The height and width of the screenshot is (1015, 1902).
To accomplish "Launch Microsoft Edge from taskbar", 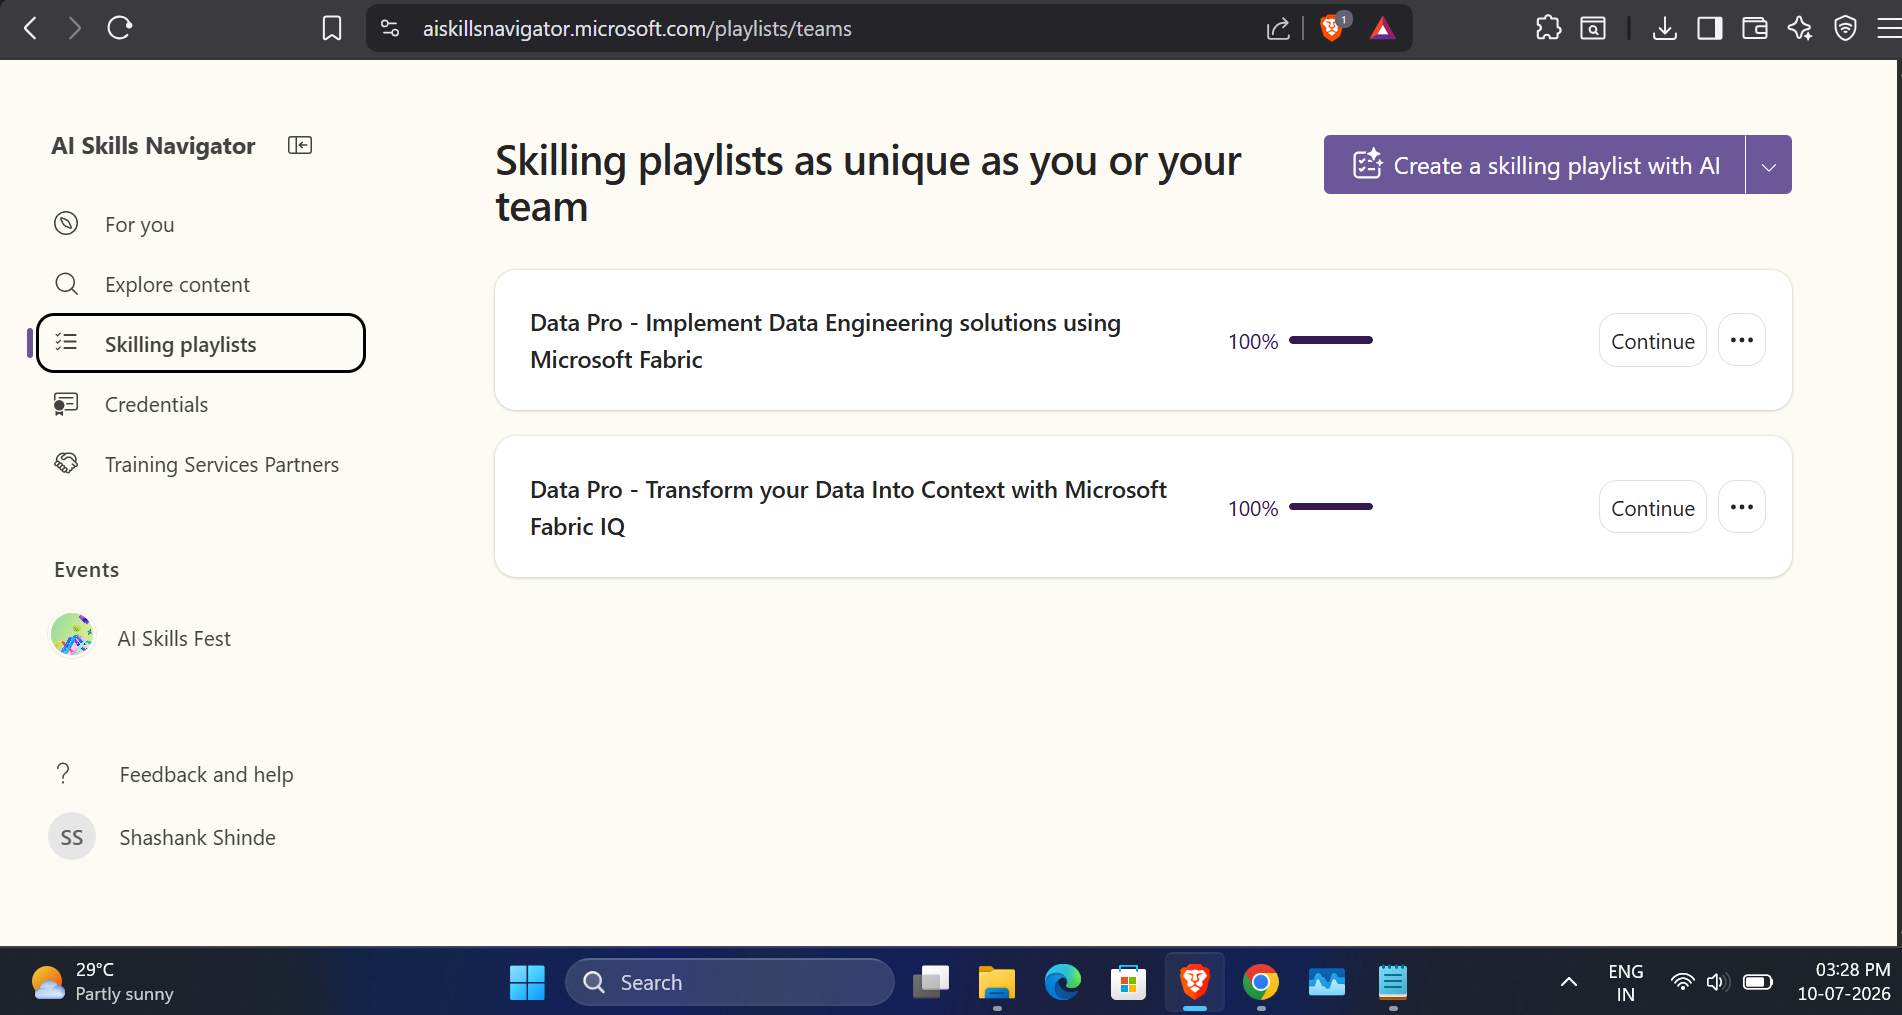I will pos(1063,982).
